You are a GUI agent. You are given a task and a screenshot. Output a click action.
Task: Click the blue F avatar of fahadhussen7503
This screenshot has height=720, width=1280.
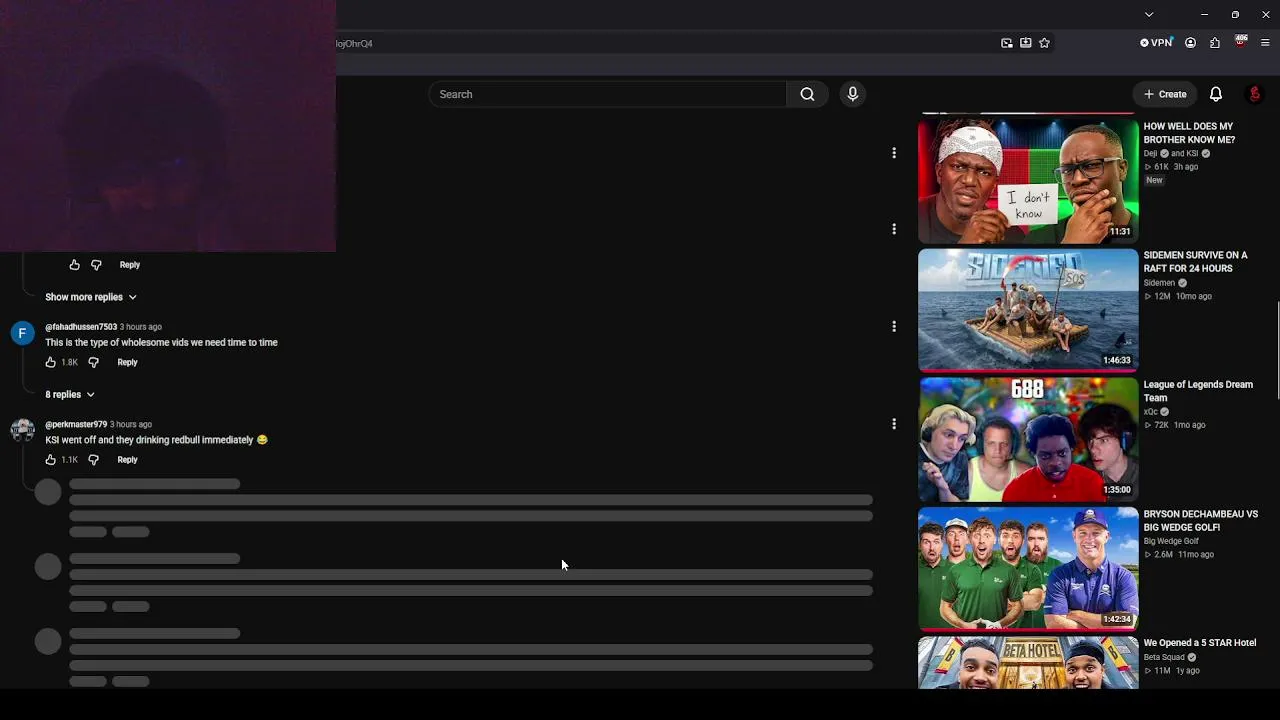point(22,333)
